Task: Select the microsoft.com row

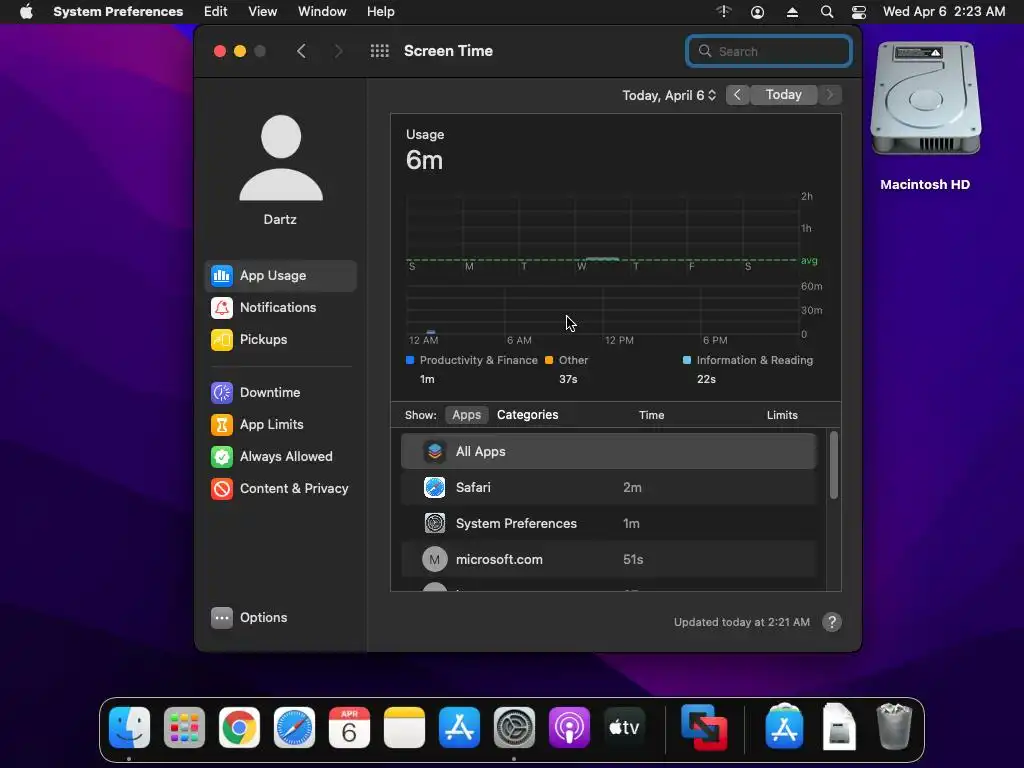Action: click(608, 560)
